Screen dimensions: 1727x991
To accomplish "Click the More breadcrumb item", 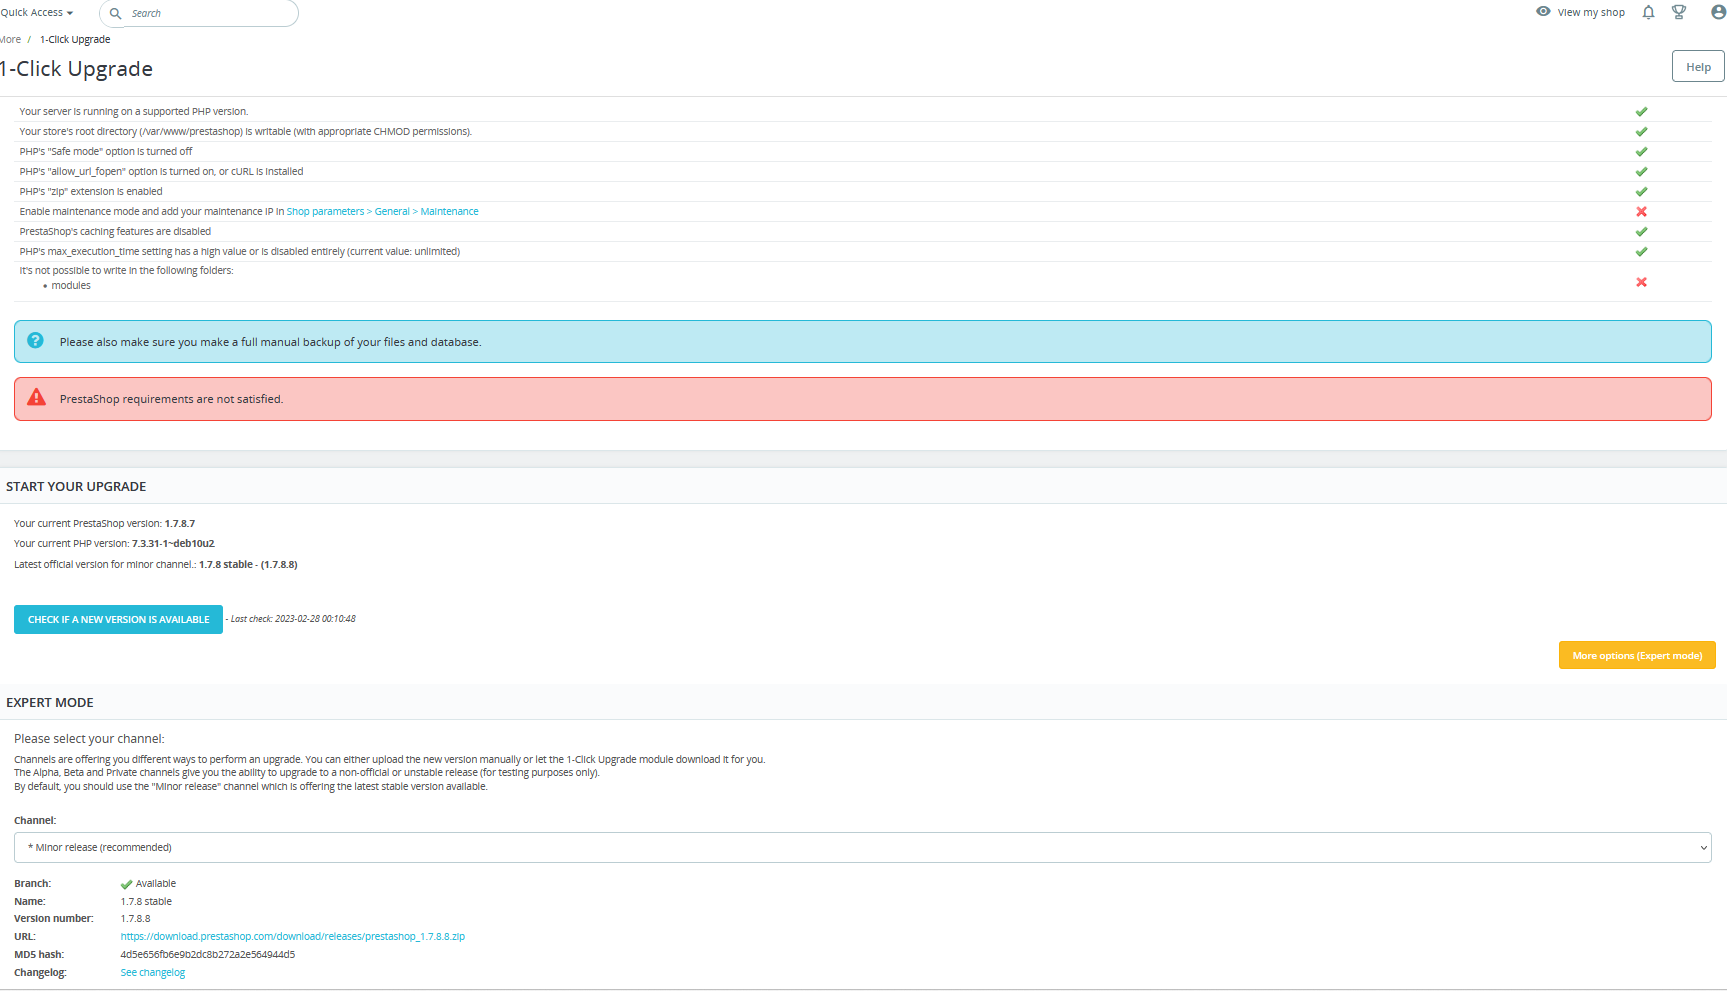I will point(9,39).
